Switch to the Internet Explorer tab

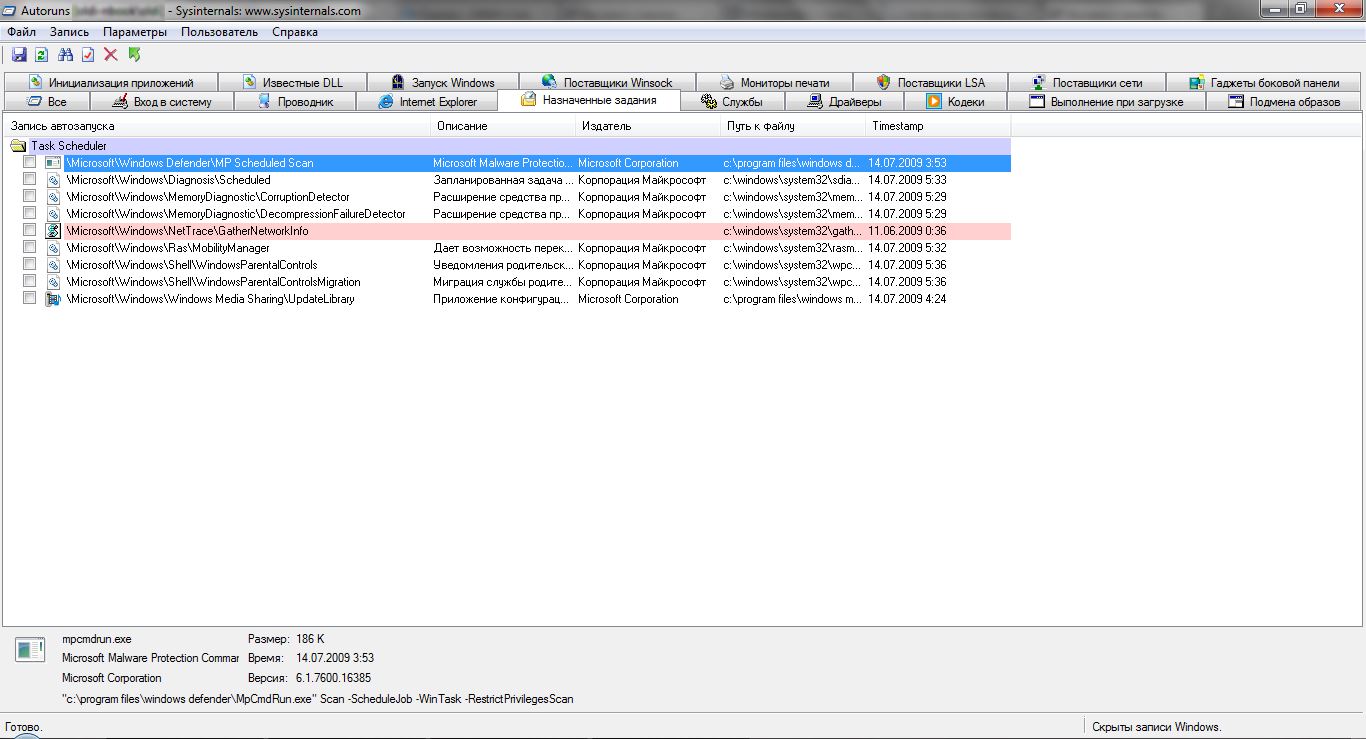[x=428, y=101]
